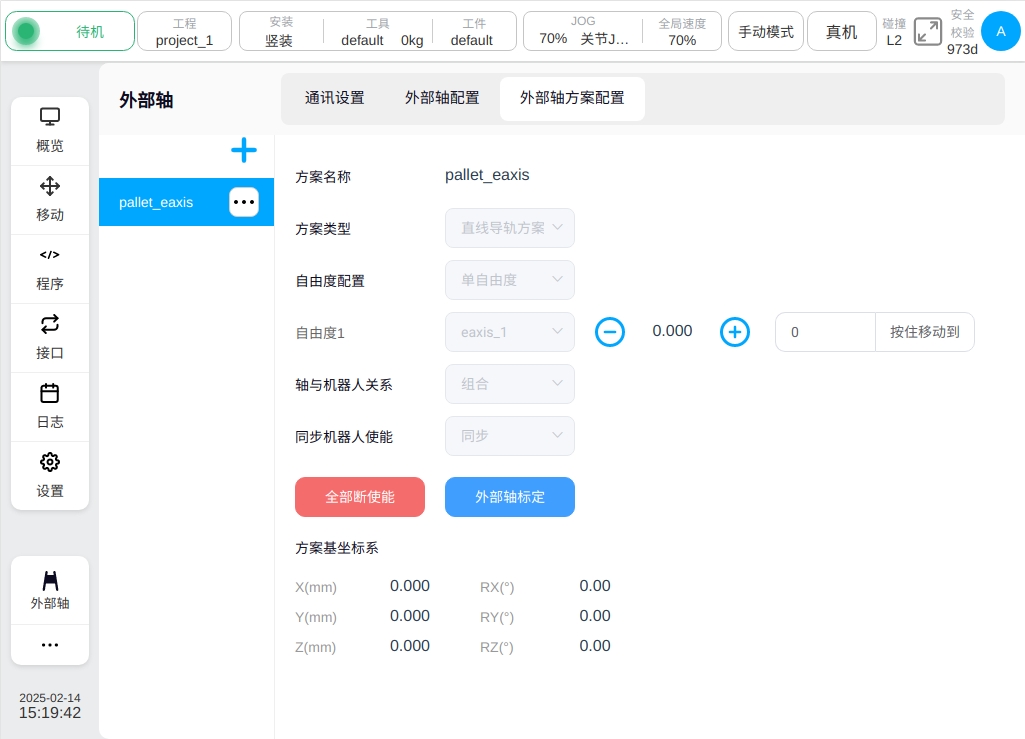
Task: Go to the 移动 move panel
Action: (x=50, y=200)
